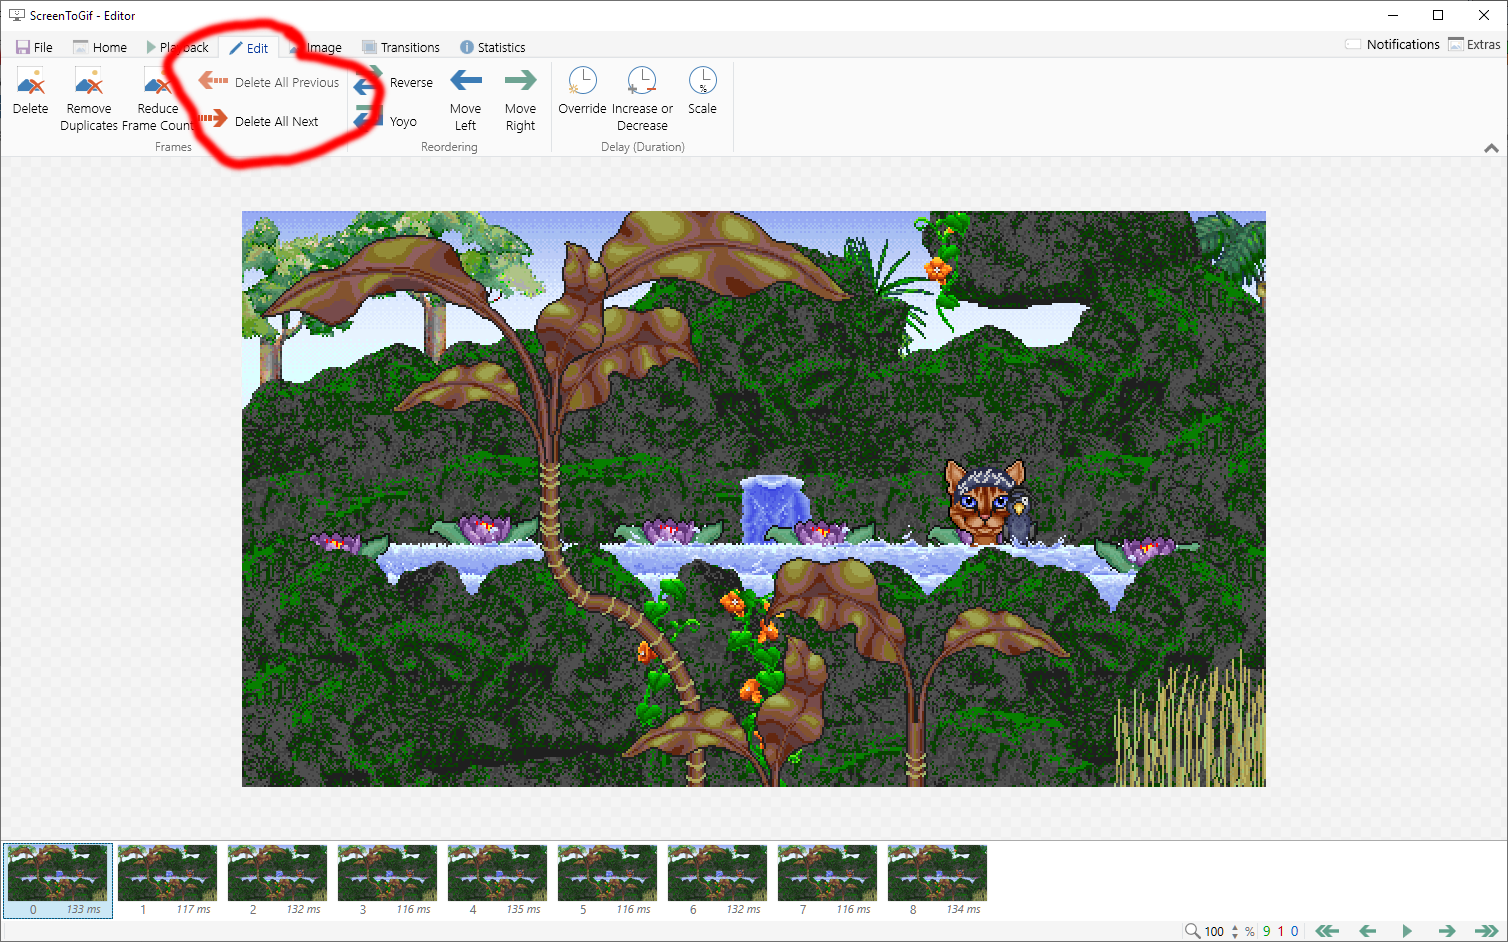Select frame 2 thumbnail
Viewport: 1508px width, 942px height.
pyautogui.click(x=278, y=880)
